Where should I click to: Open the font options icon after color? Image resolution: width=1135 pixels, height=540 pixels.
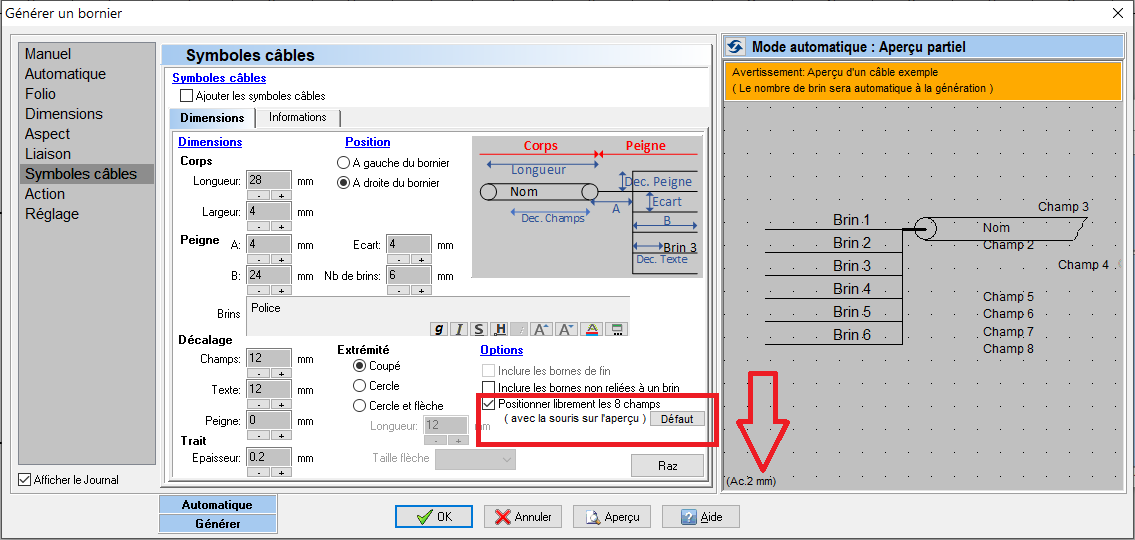pyautogui.click(x=618, y=329)
